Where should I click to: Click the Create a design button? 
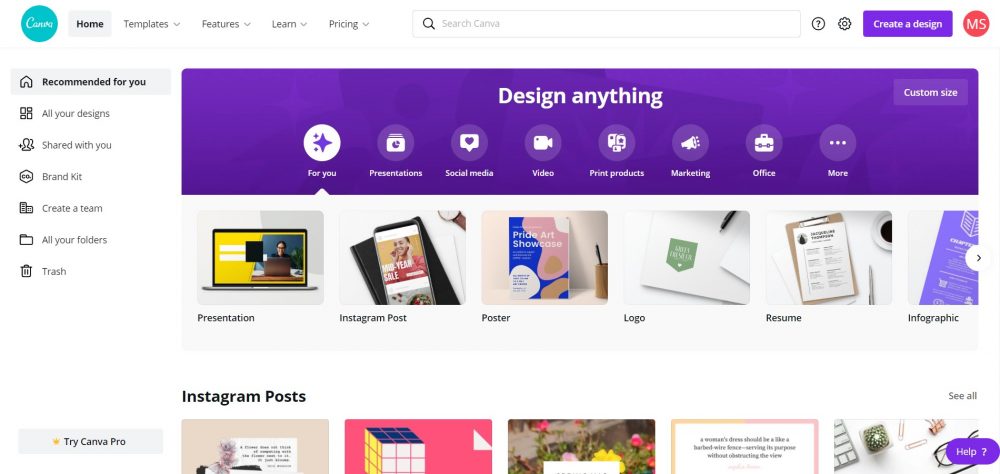tap(908, 24)
